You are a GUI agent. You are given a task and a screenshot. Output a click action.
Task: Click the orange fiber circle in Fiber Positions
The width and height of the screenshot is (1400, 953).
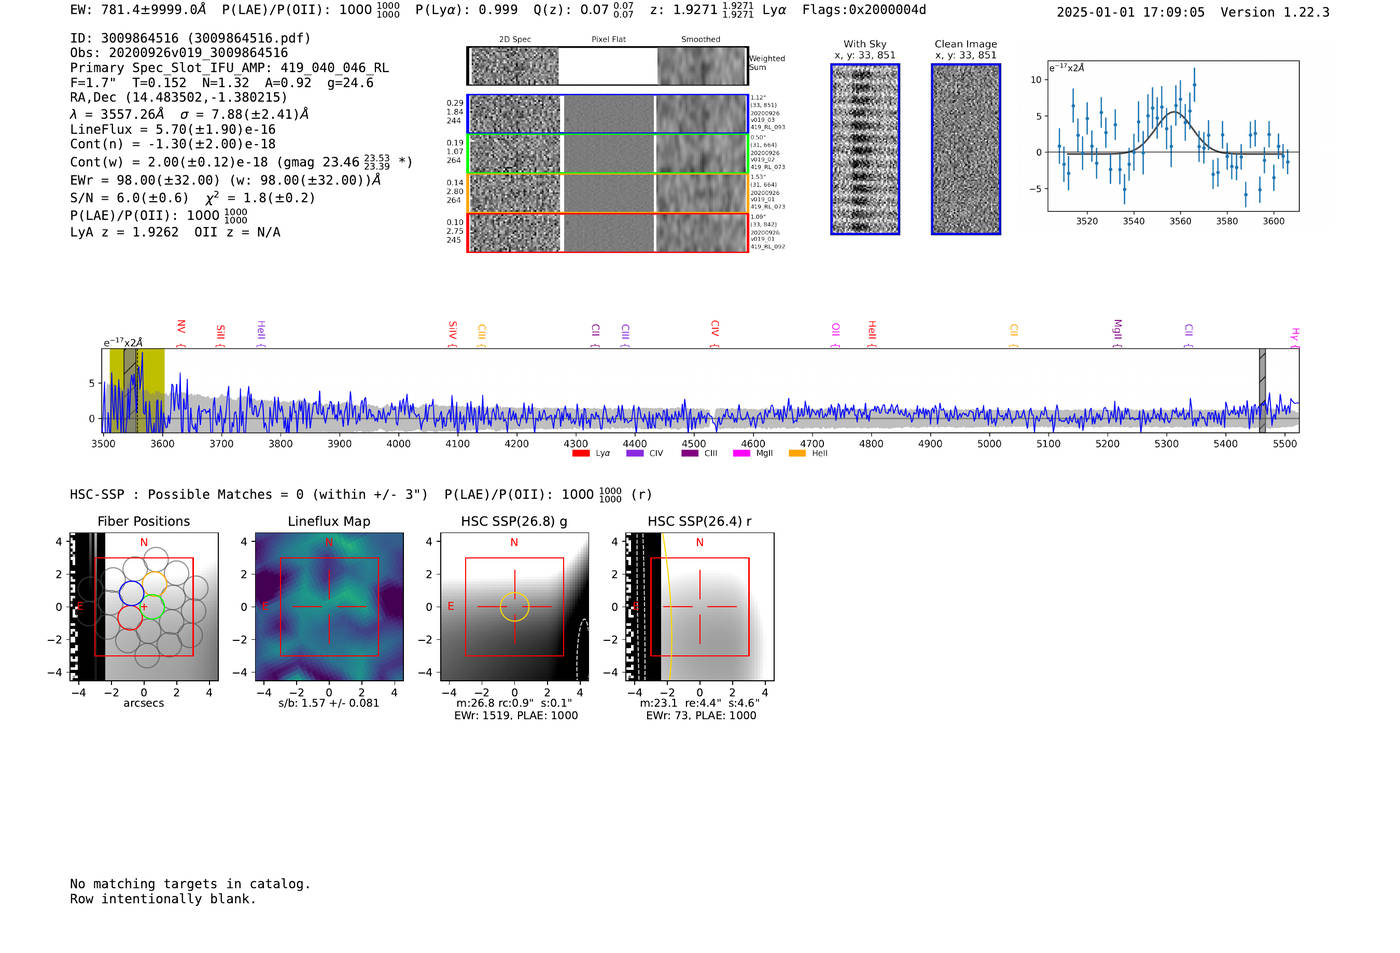point(154,583)
